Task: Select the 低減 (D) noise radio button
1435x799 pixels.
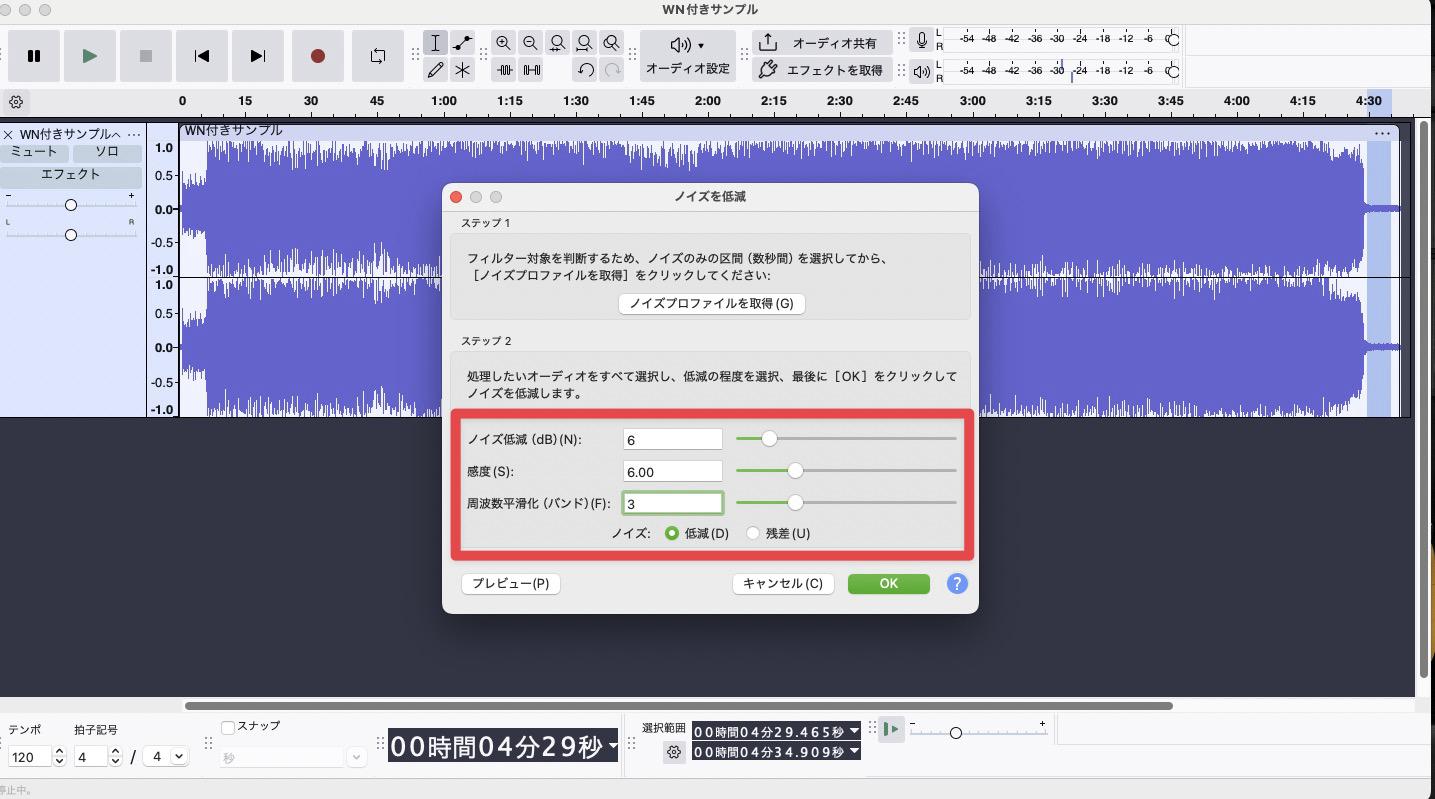Action: tap(672, 534)
